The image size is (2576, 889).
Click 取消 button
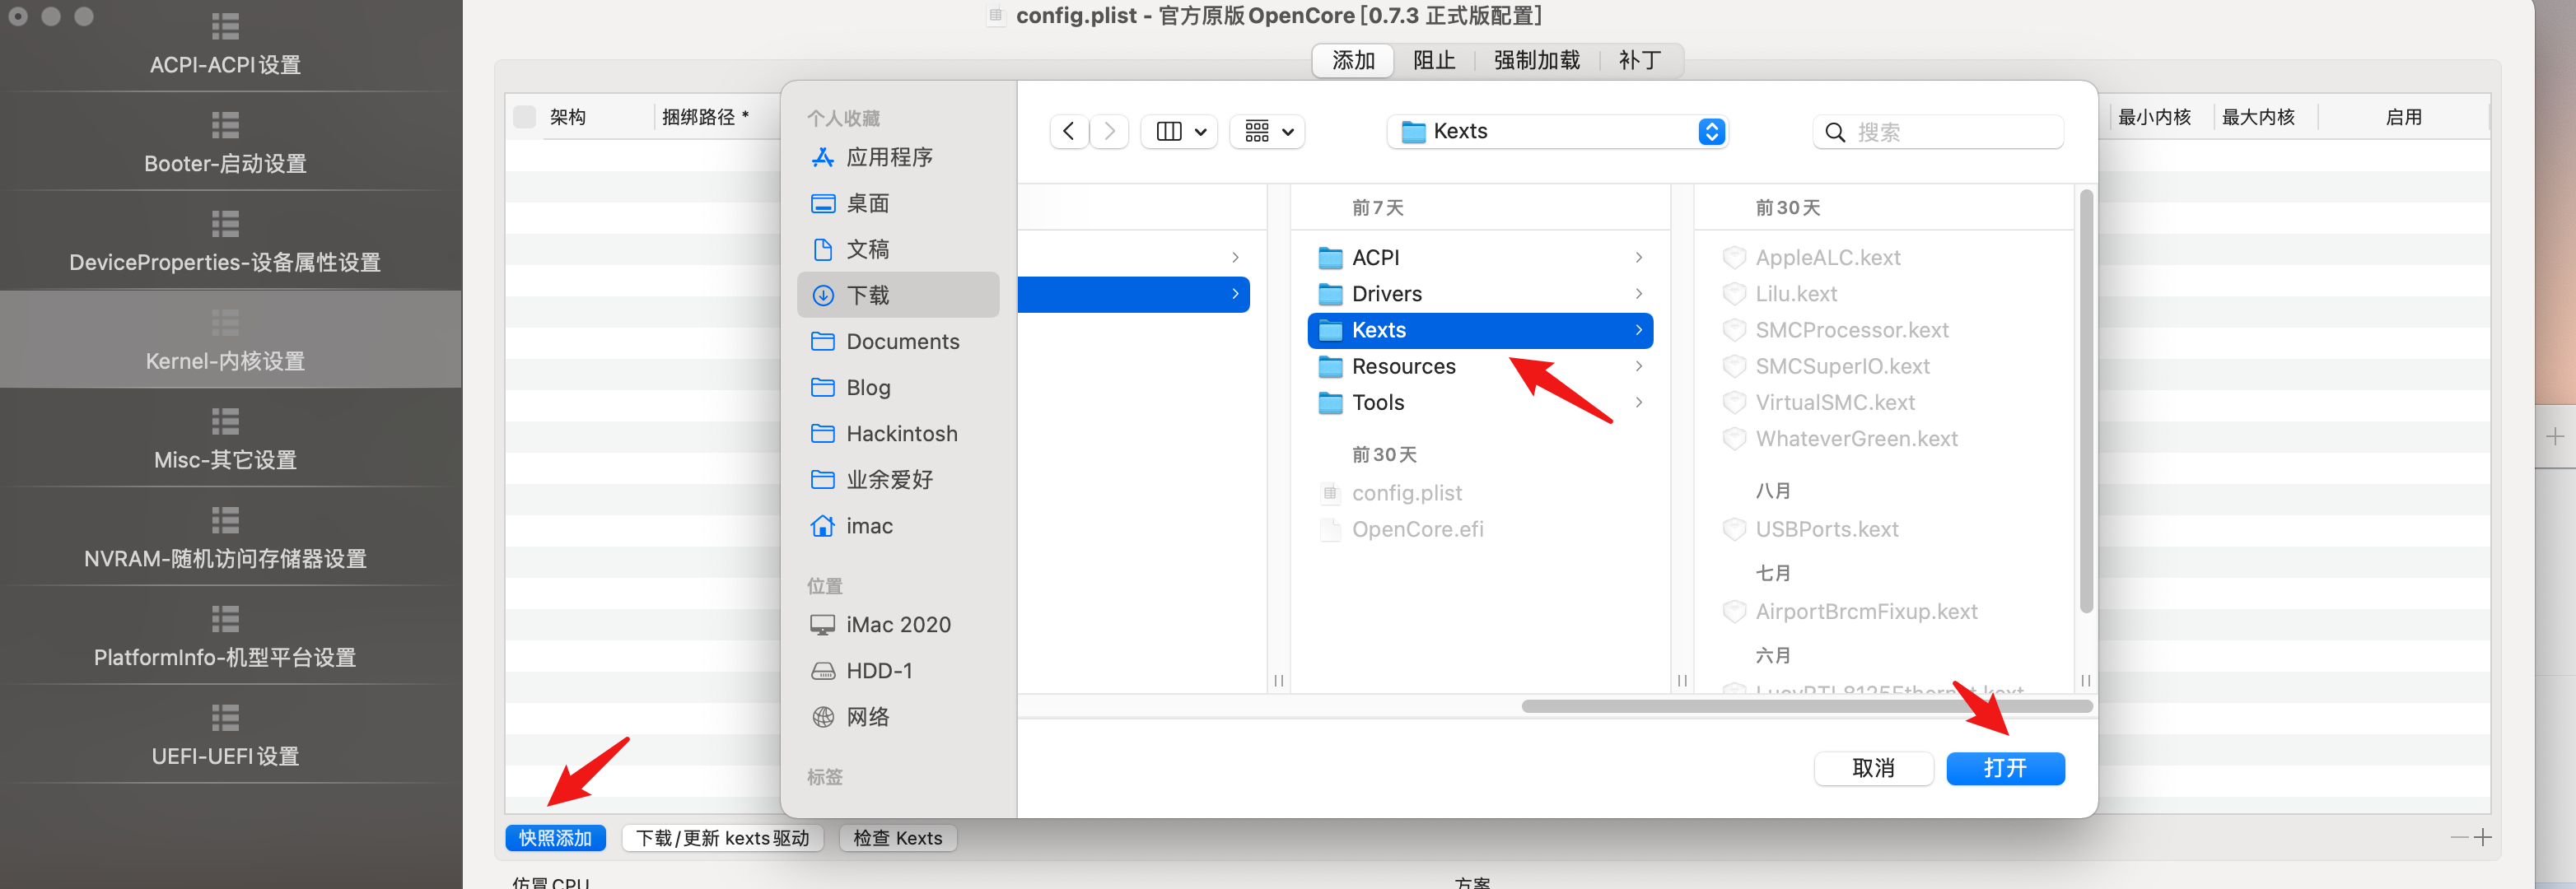point(1873,768)
